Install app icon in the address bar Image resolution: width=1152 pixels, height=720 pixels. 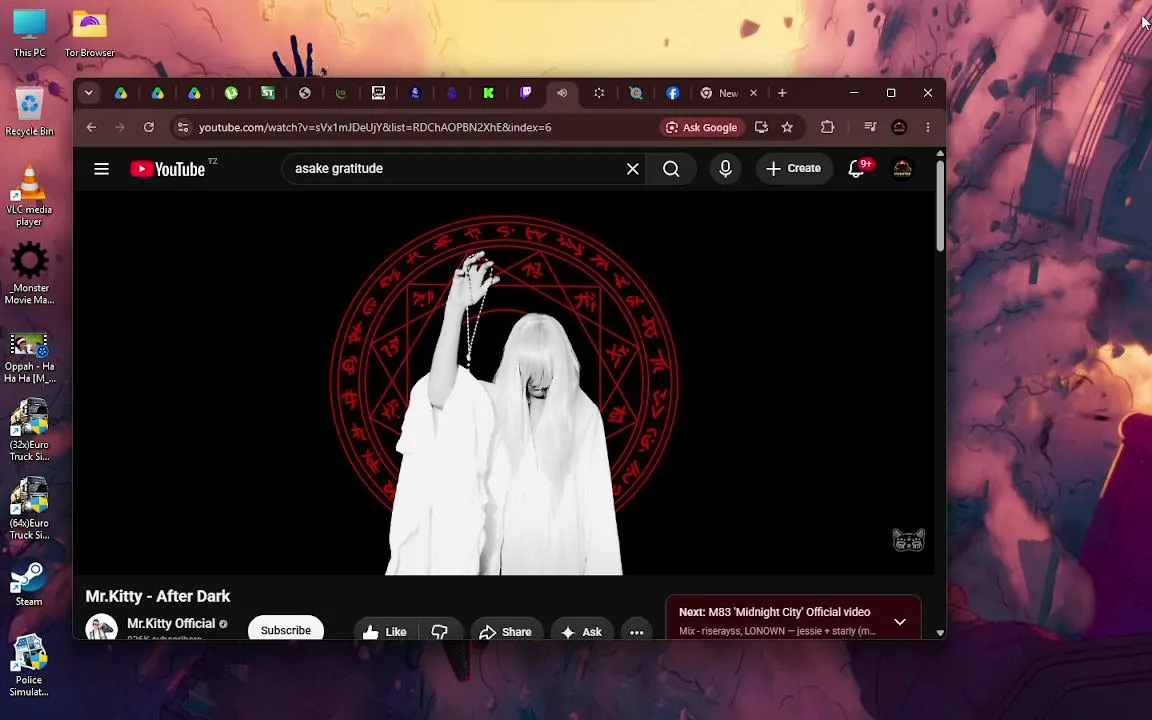click(x=761, y=127)
